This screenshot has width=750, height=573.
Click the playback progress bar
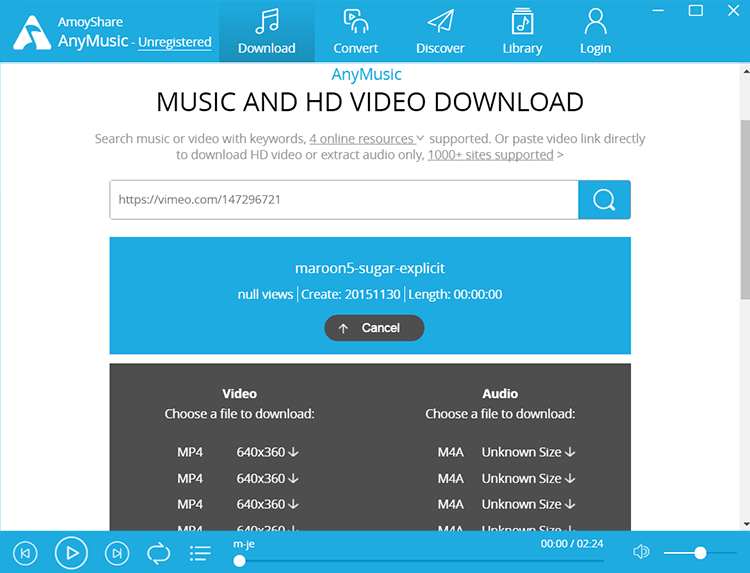click(419, 561)
